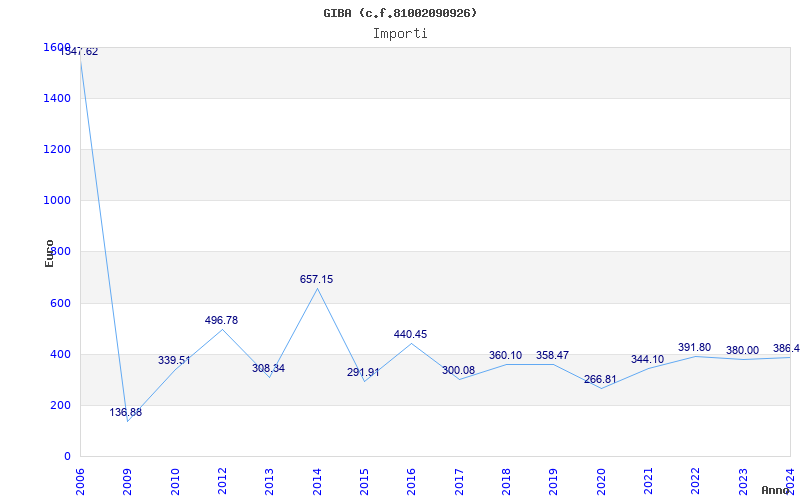This screenshot has width=800, height=500.
Task: Click the 1400 y-axis tick label
Action: click(57, 98)
